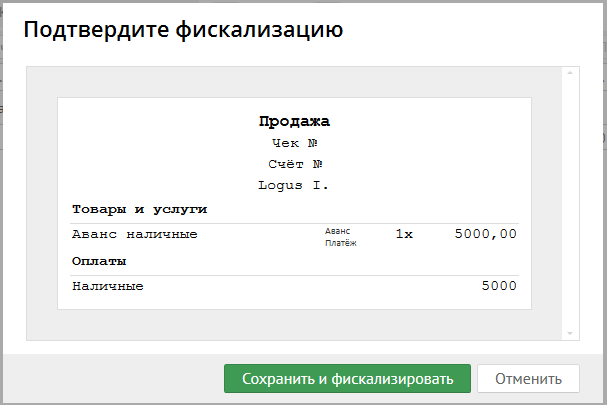Click the 1x quantity value
The width and height of the screenshot is (607, 405).
coord(404,235)
